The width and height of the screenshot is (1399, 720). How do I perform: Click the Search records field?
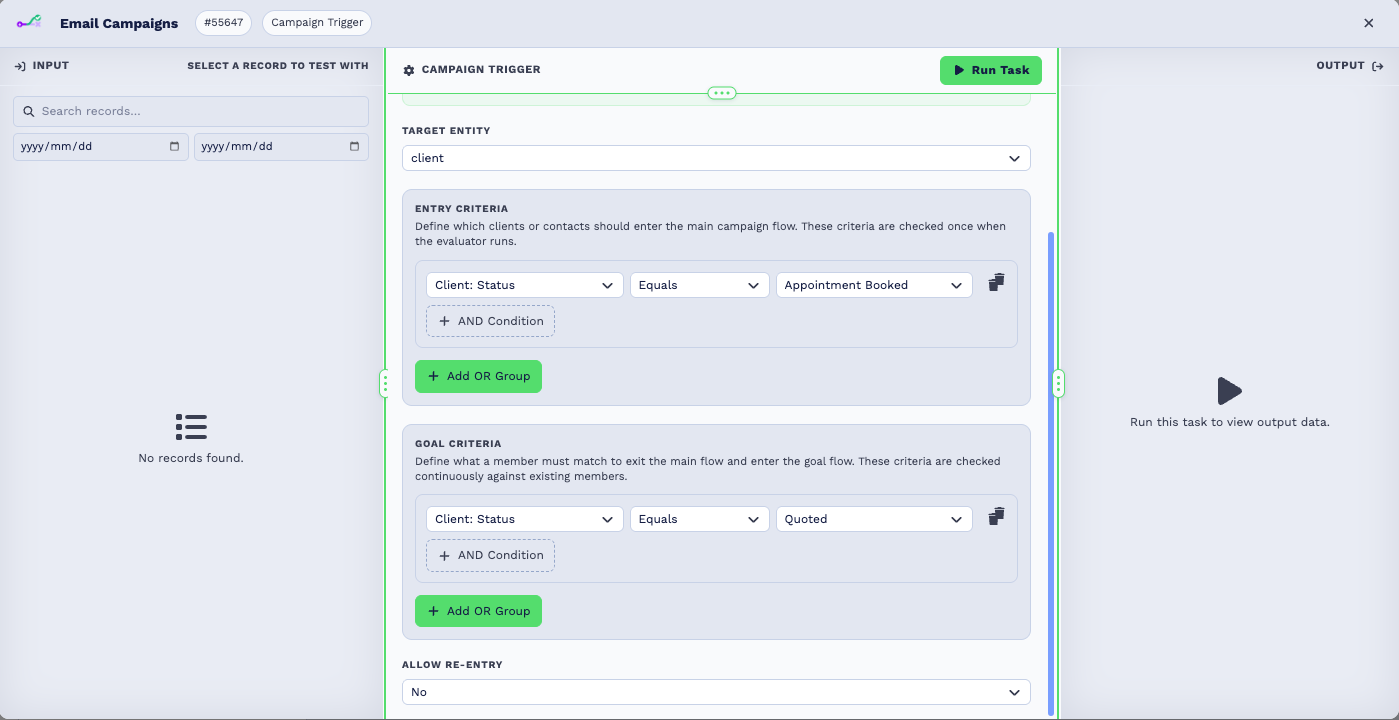coord(191,111)
